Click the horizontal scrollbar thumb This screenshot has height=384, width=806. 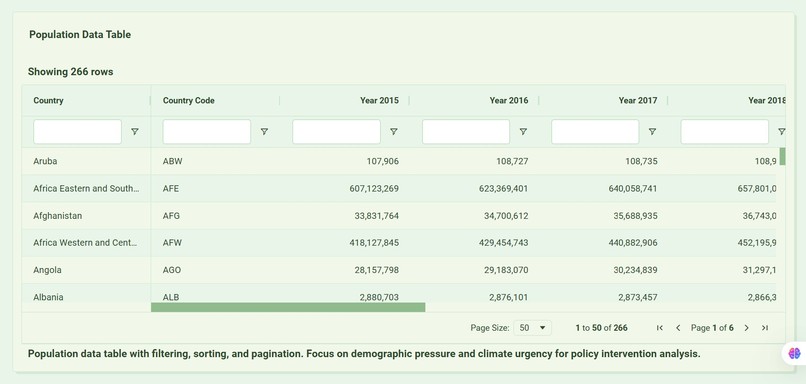click(x=288, y=307)
